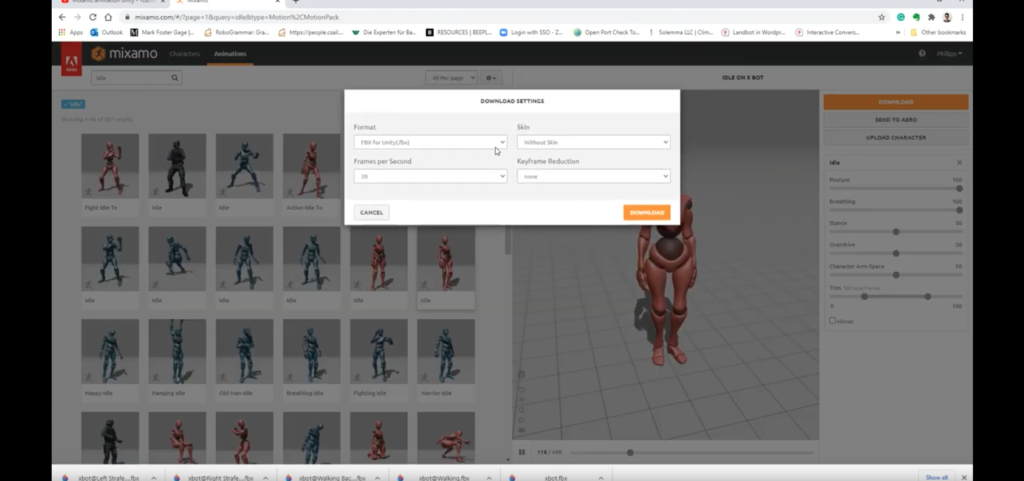Enable the Mirror checkbox
The image size is (1024, 481).
[x=833, y=321]
